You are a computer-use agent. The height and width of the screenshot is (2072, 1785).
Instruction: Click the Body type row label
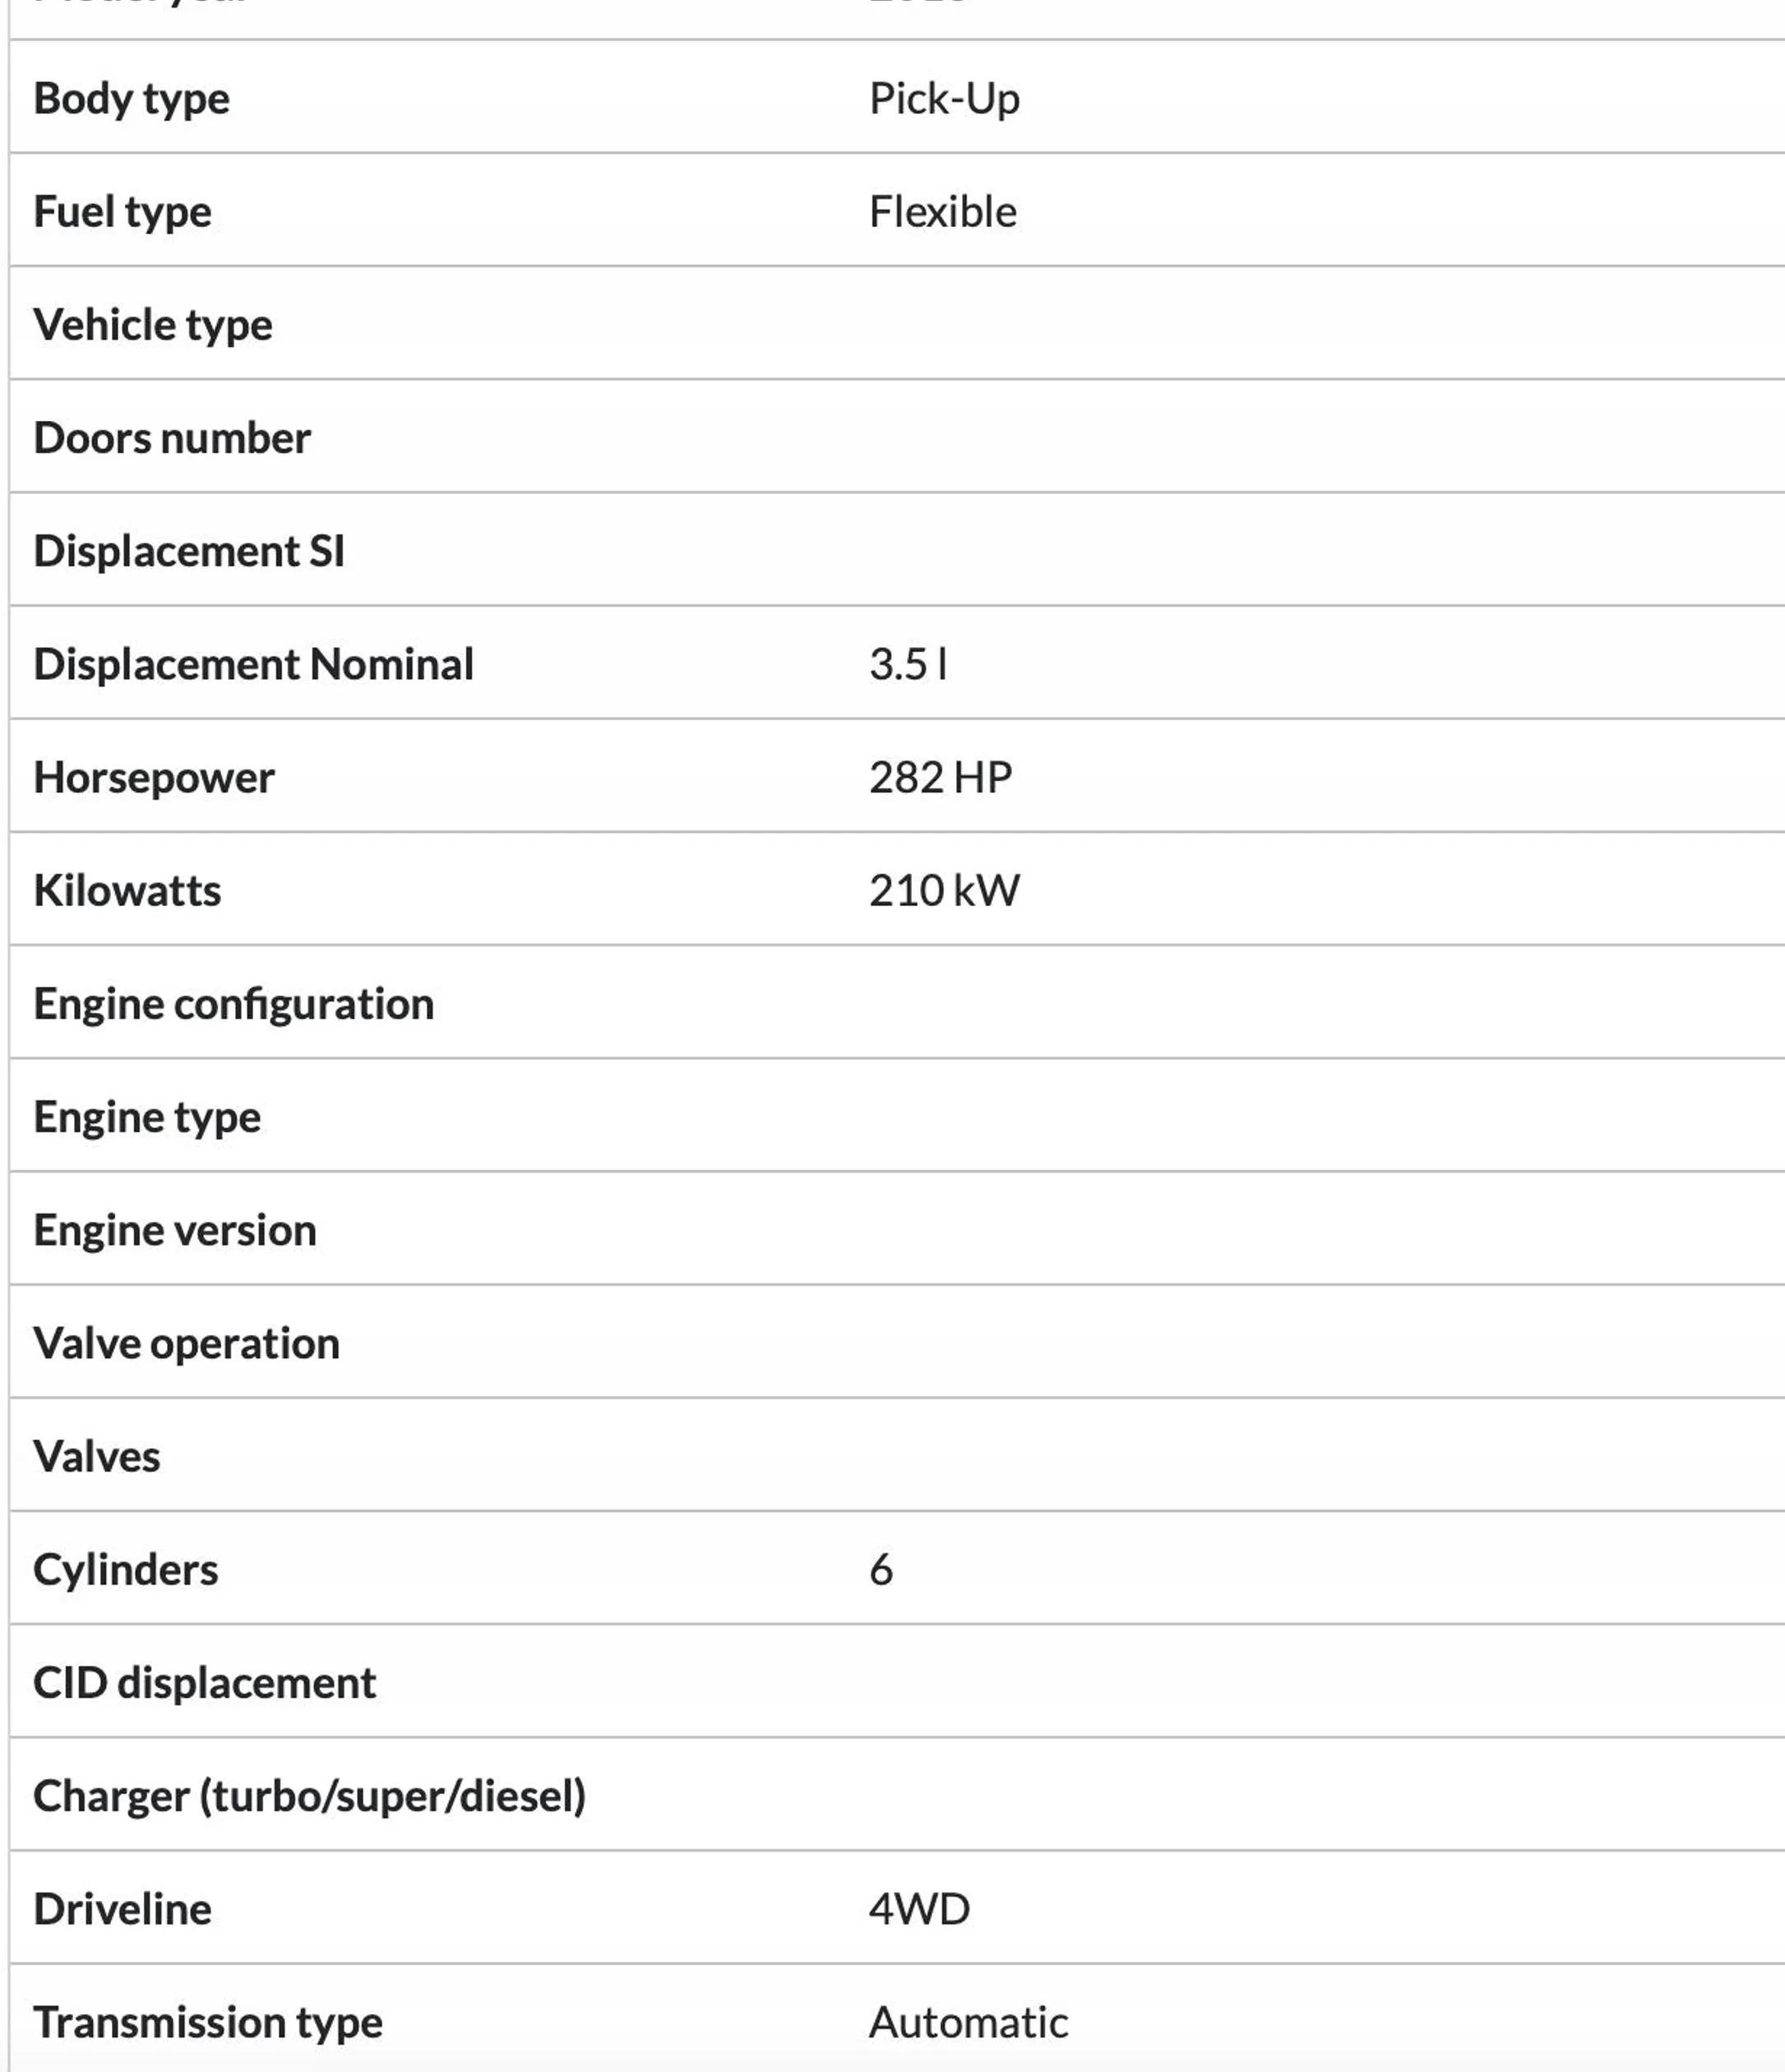131,98
